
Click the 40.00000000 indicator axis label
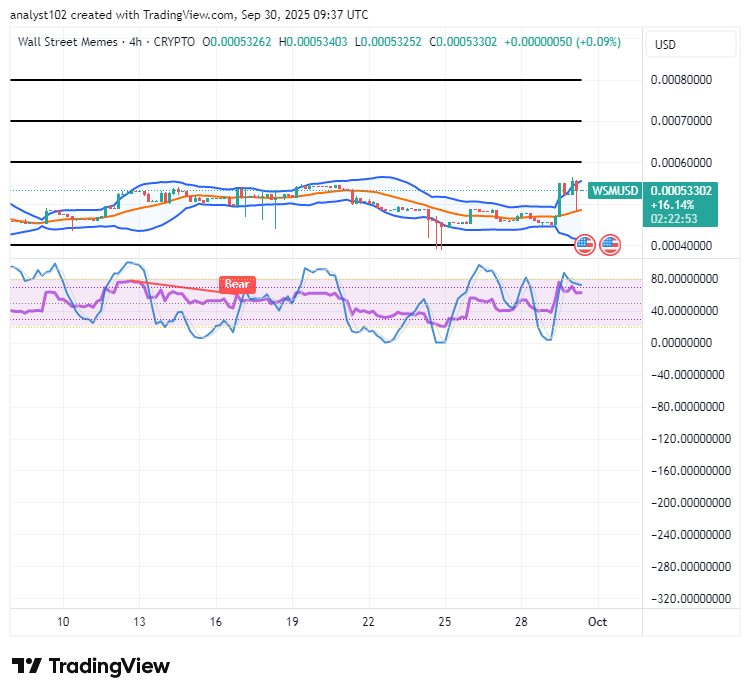pos(684,311)
